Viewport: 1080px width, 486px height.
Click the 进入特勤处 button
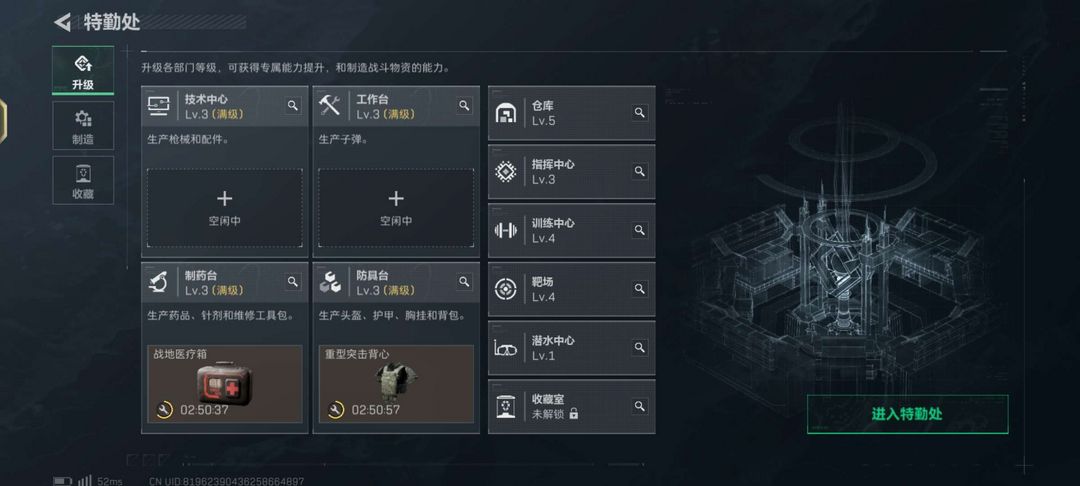(907, 414)
